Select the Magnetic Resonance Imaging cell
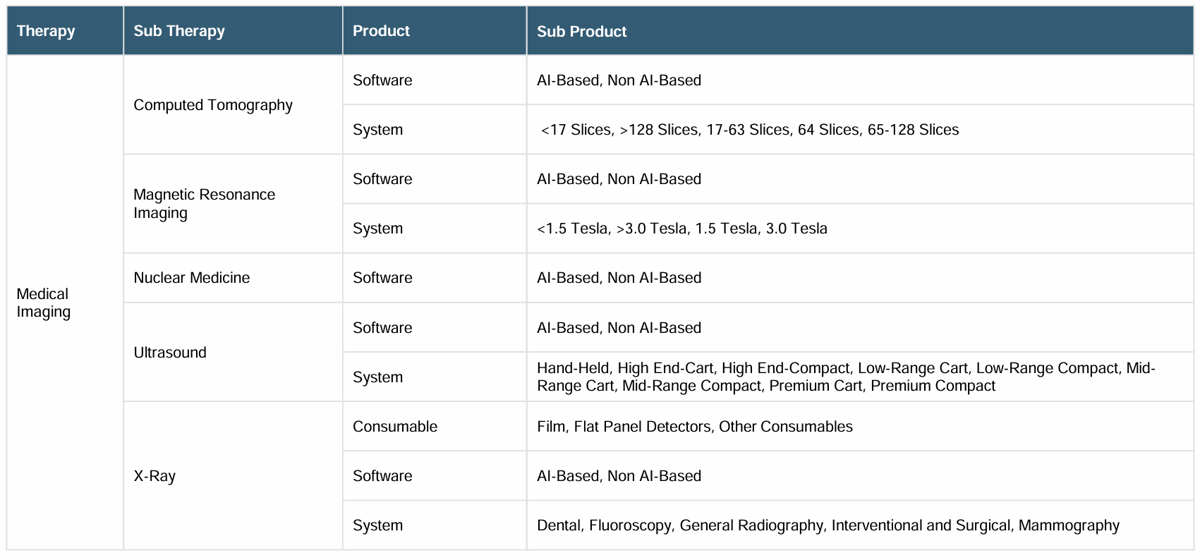The image size is (1200, 560). click(x=233, y=204)
